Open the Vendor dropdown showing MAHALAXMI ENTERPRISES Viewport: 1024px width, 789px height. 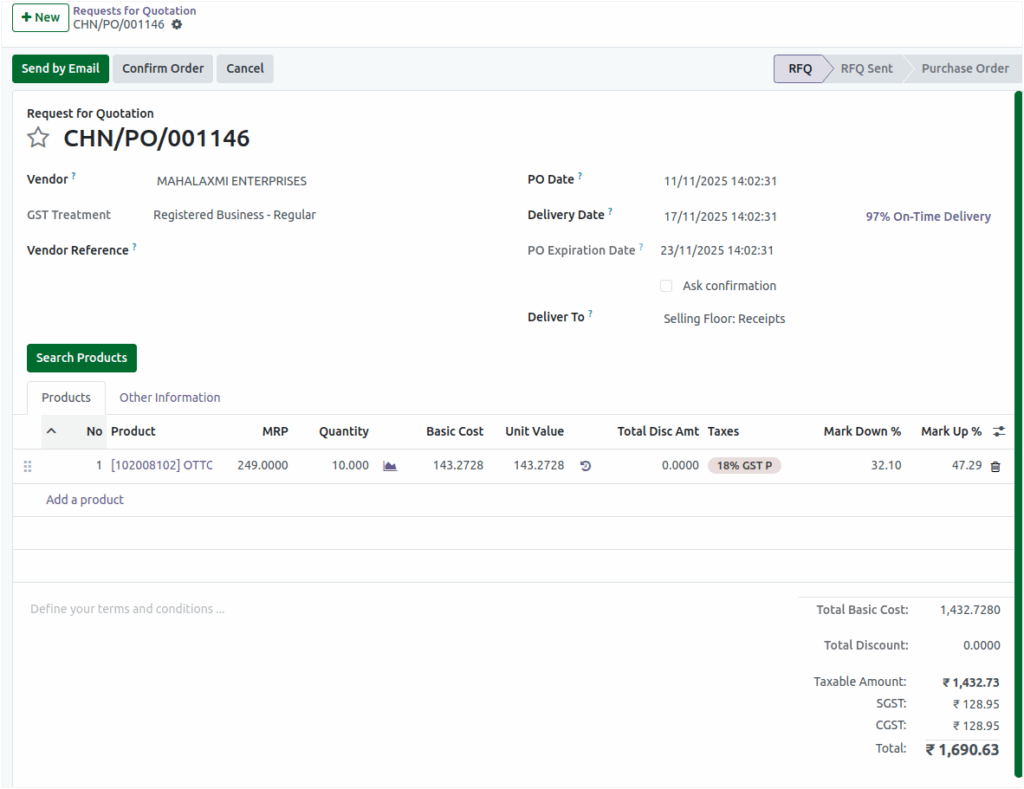(x=230, y=181)
